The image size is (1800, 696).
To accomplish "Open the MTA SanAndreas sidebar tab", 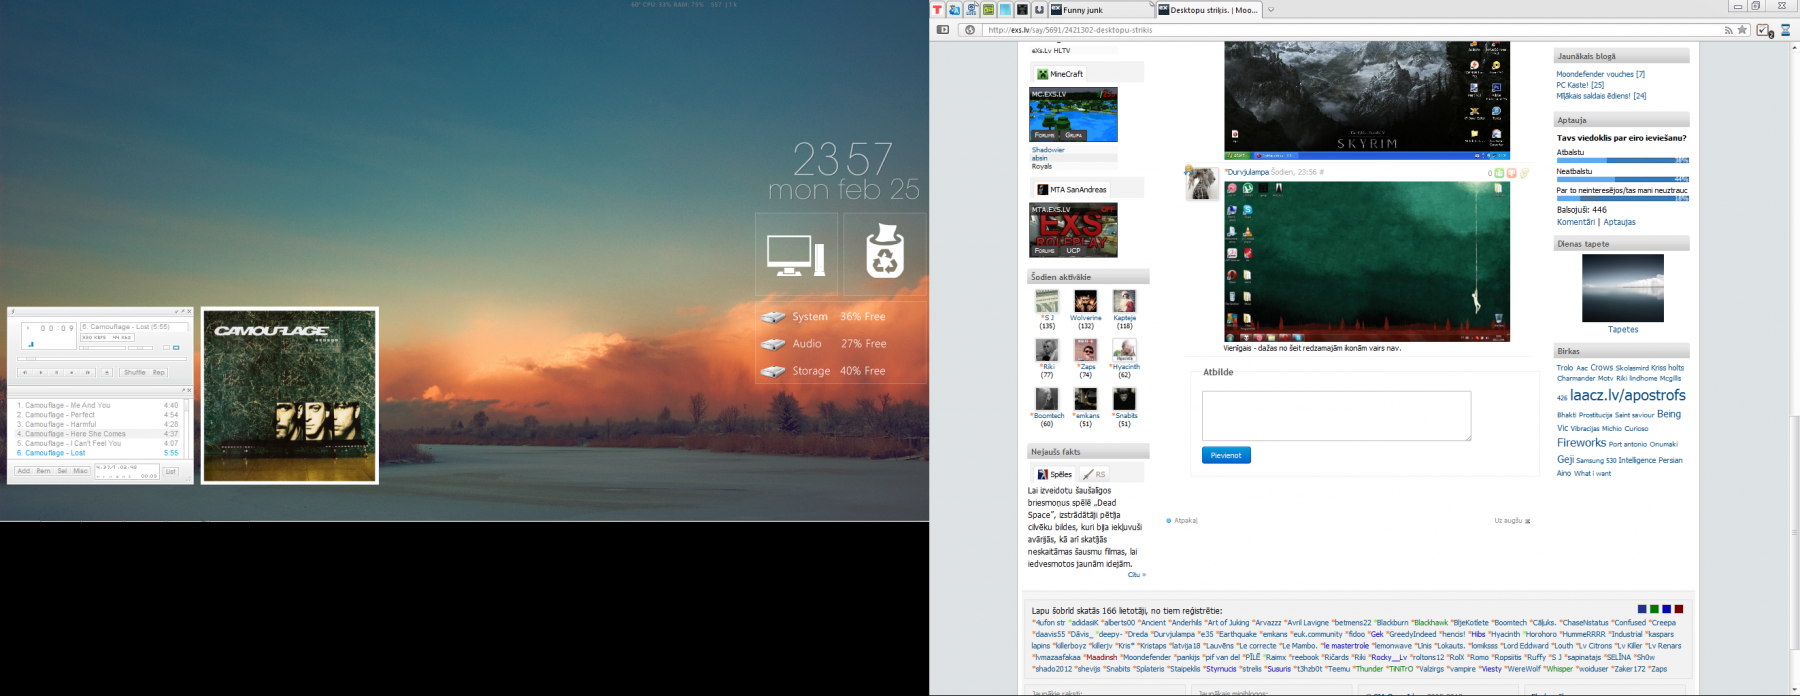I will point(1072,189).
